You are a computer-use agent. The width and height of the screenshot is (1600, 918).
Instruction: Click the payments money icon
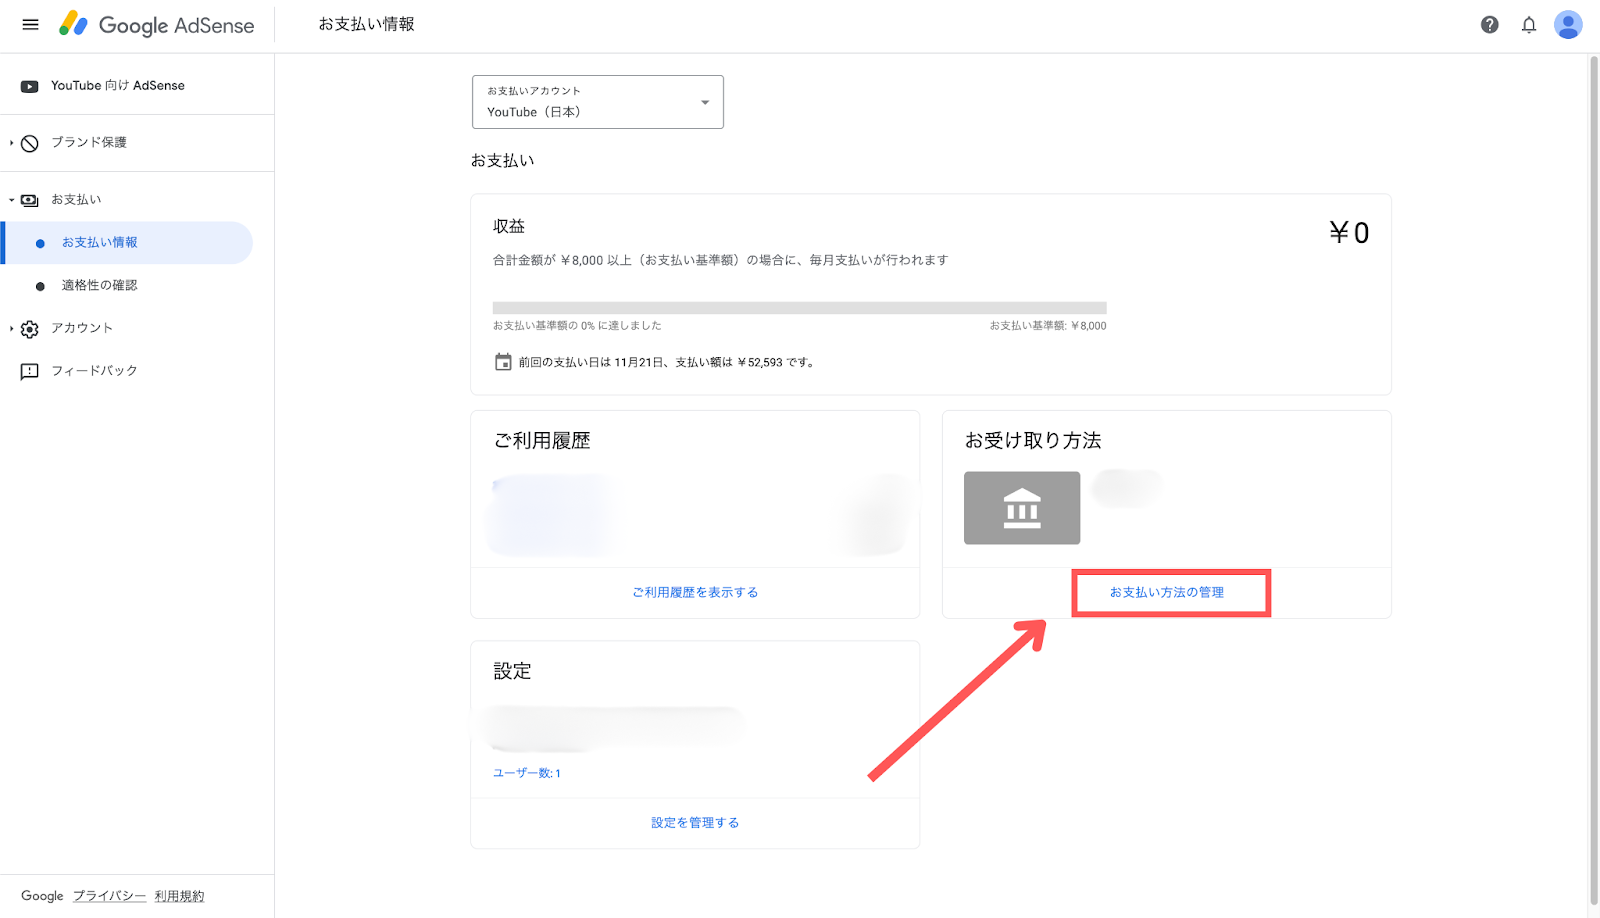click(30, 200)
